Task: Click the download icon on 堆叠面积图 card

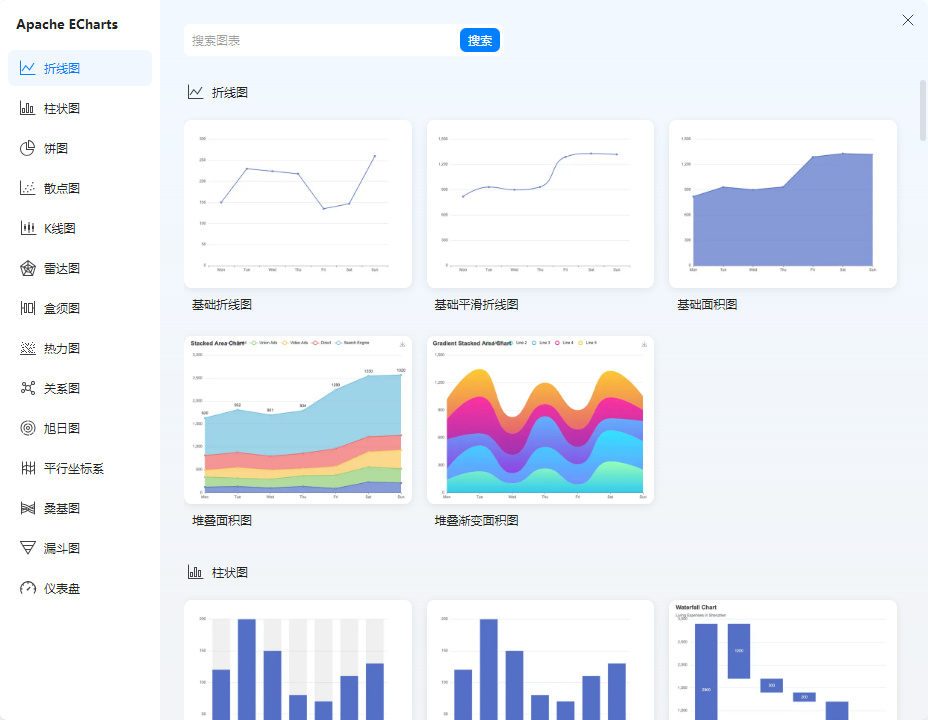Action: [x=402, y=344]
